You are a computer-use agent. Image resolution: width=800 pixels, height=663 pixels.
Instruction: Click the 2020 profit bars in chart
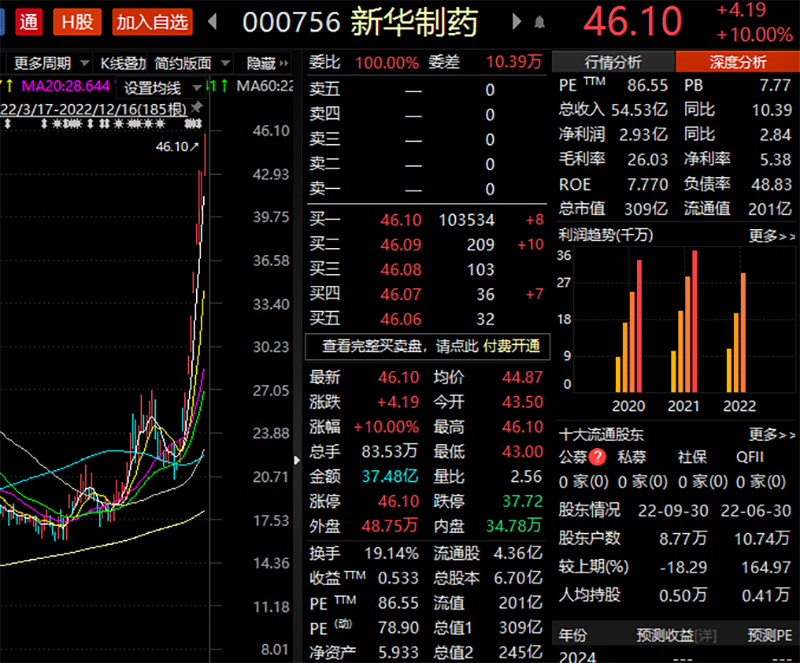629,327
